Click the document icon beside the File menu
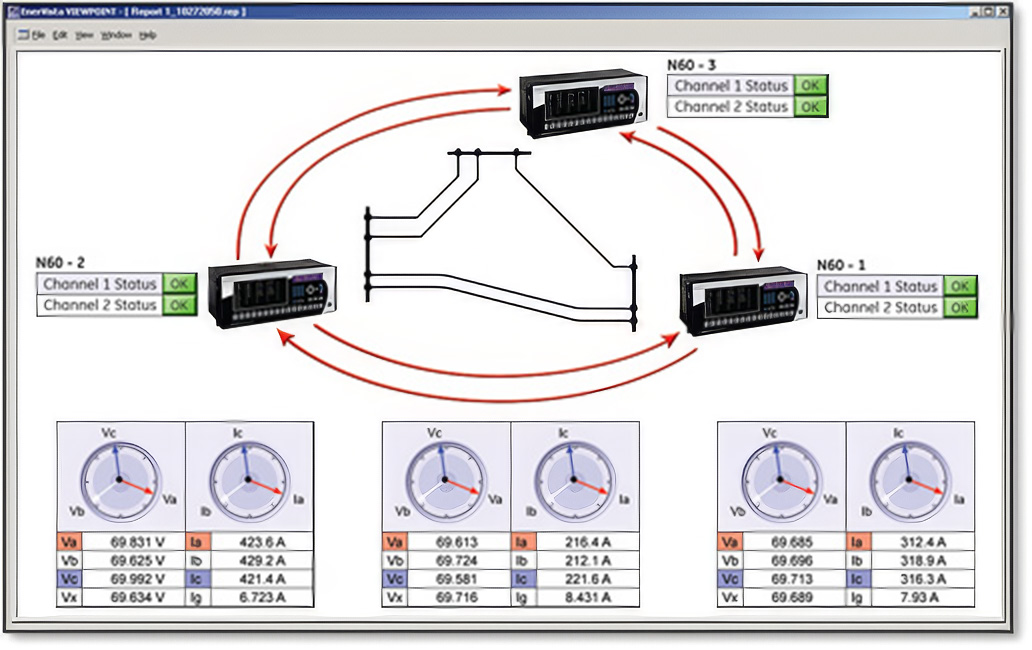 (24, 35)
